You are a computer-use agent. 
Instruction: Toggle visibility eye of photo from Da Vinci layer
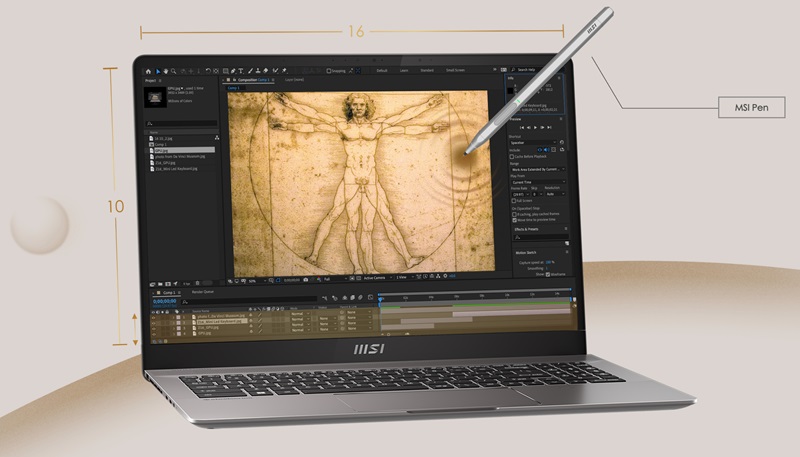153,317
